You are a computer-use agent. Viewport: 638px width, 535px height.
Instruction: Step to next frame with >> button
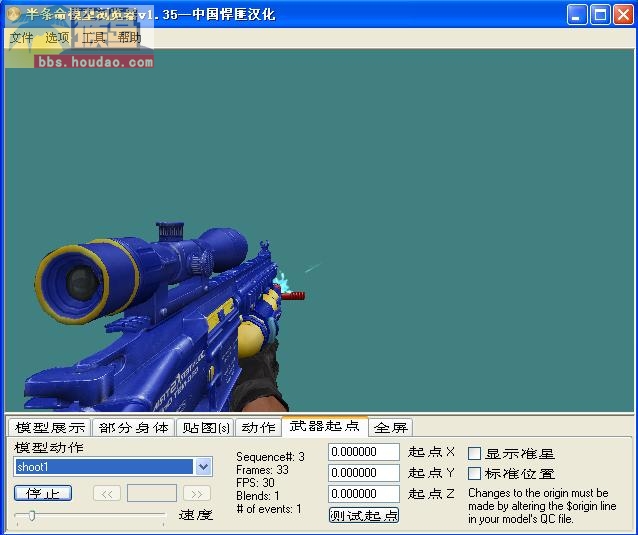(x=197, y=494)
